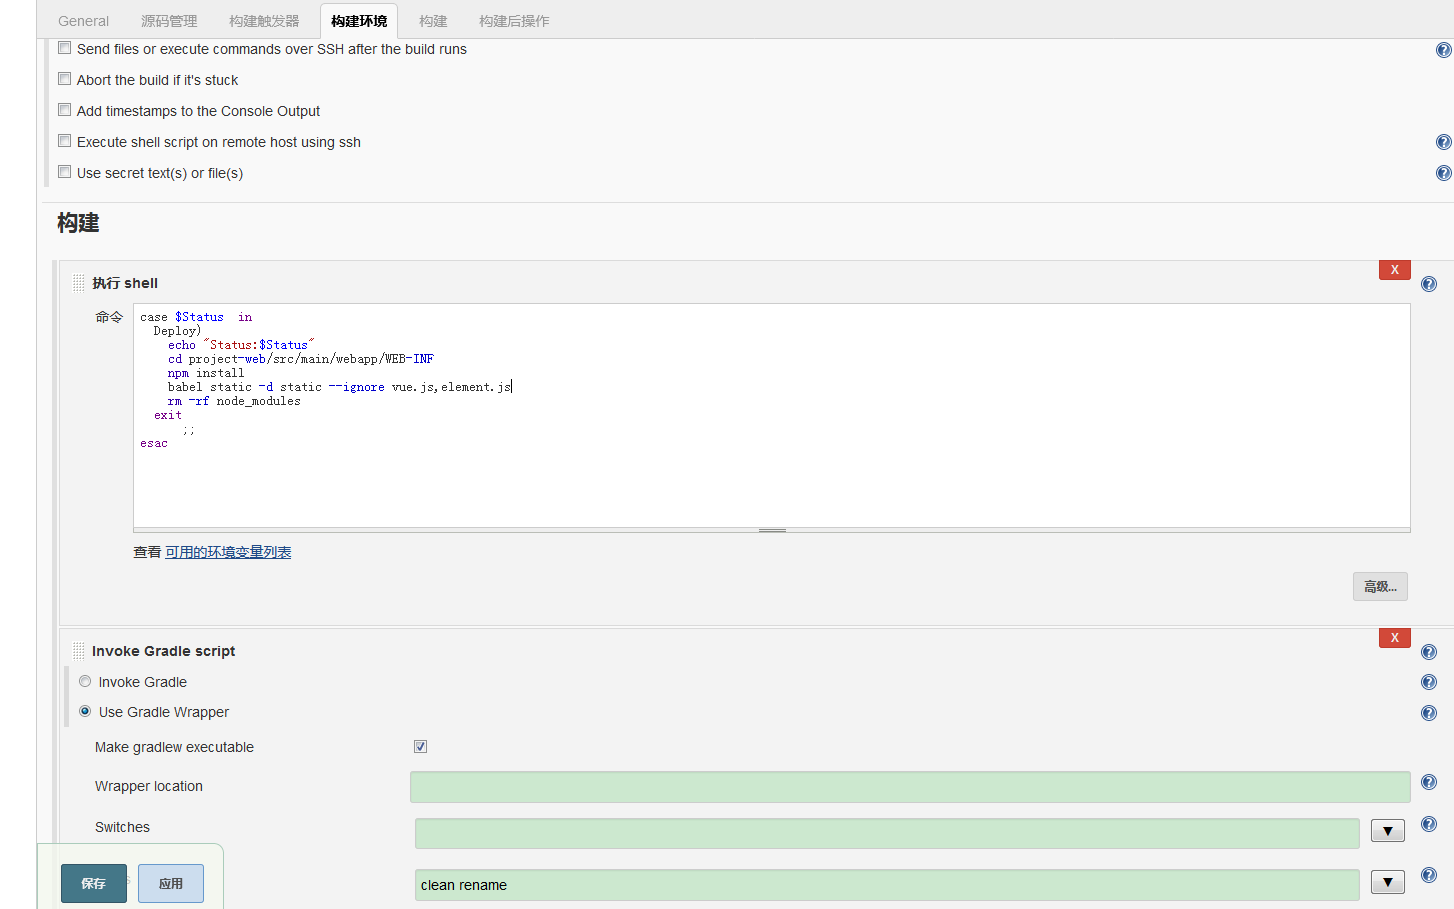Click the drag handle of Invoke Gradle script
Screen dimensions: 1454x909
78,650
